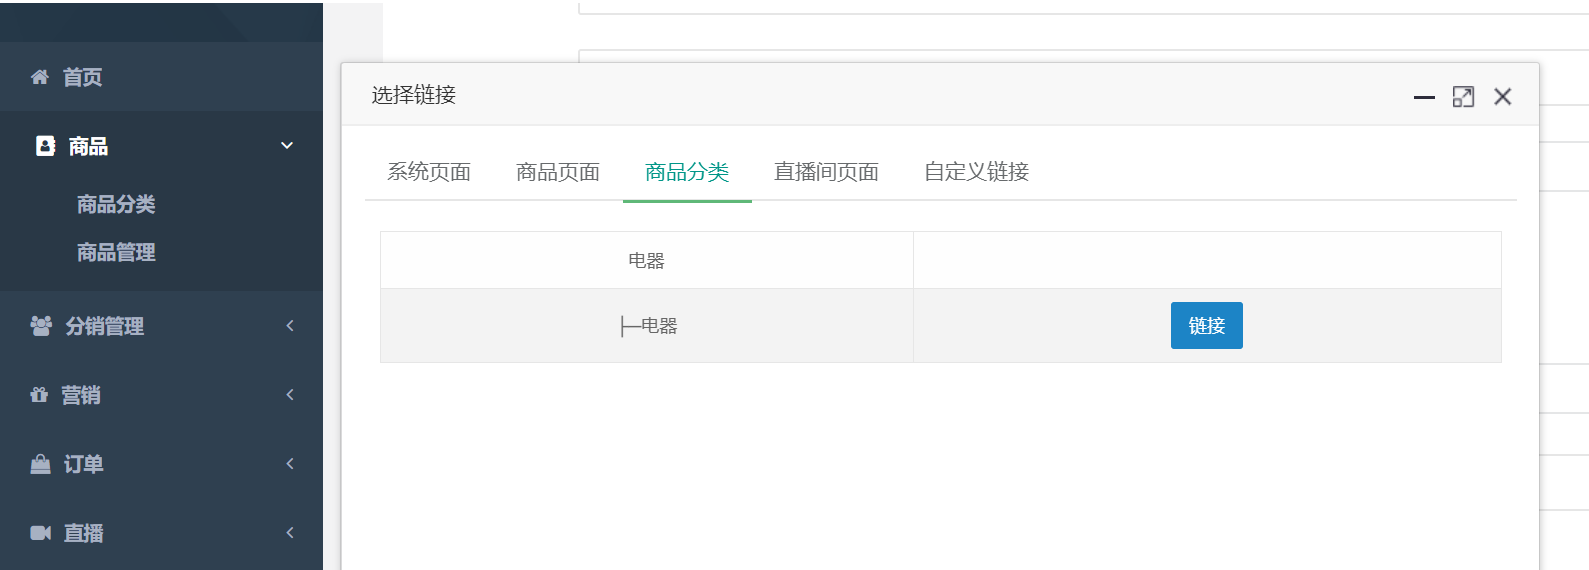Open the 直播间页面 tab
1589x570 pixels.
[x=826, y=172]
